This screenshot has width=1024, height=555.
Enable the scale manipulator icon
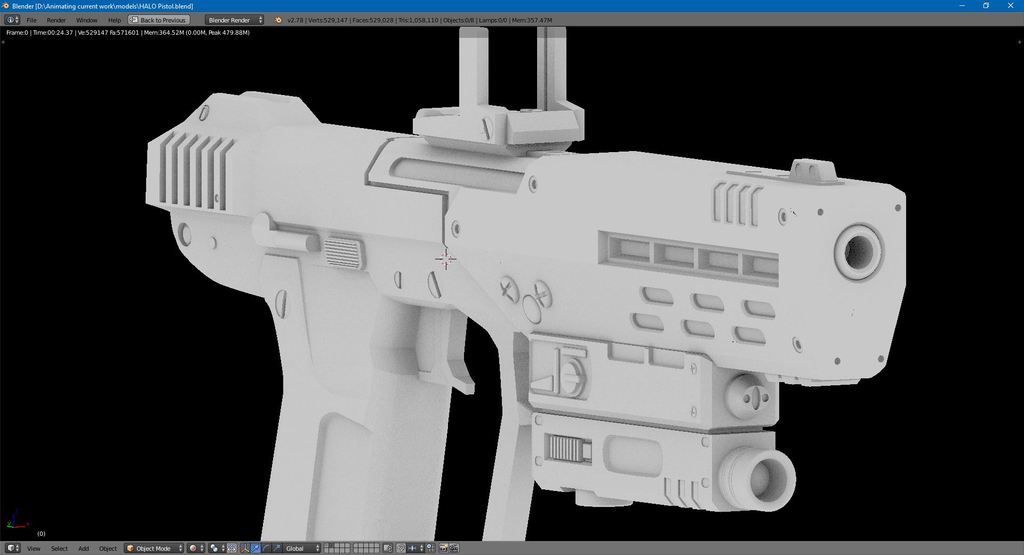coord(277,548)
